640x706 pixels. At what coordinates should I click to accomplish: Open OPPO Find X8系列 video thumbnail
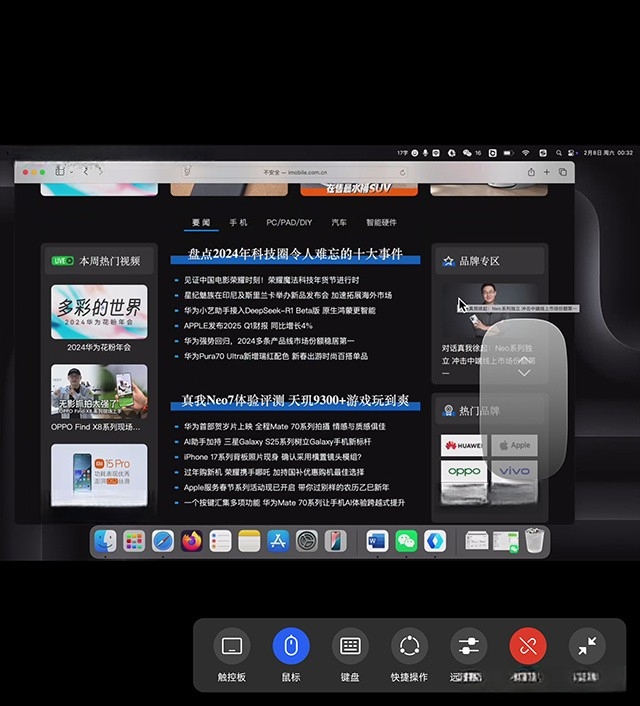(x=99, y=391)
